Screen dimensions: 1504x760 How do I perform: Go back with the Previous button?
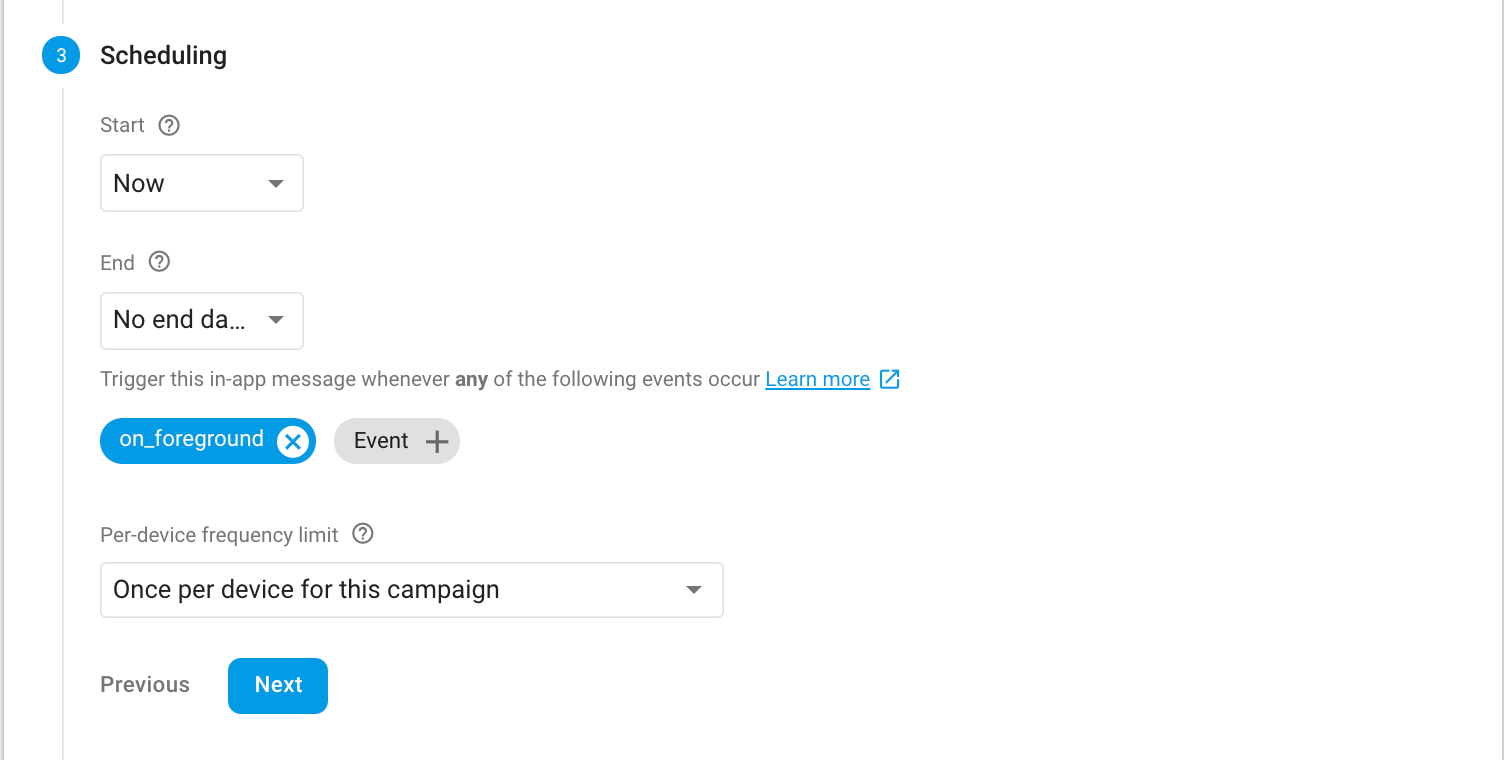(x=145, y=685)
